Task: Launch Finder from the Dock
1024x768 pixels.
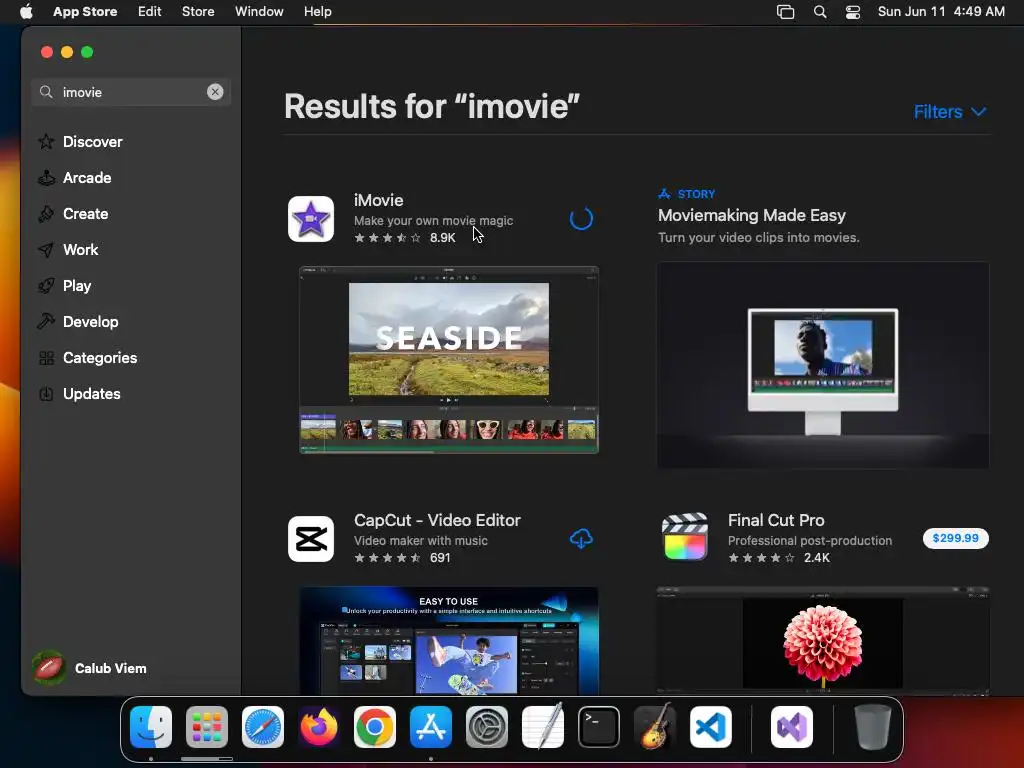Action: coord(151,727)
